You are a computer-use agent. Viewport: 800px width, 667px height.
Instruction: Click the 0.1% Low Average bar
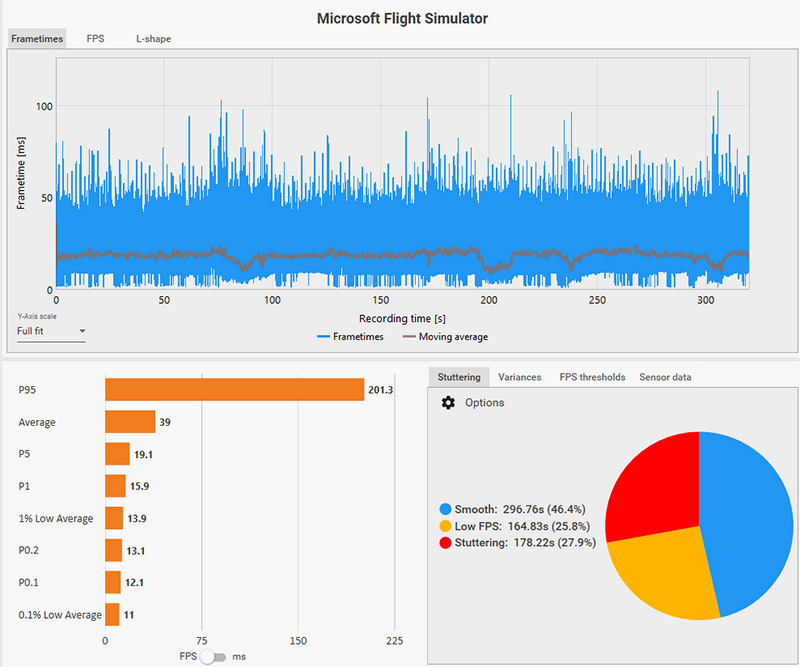coord(112,614)
